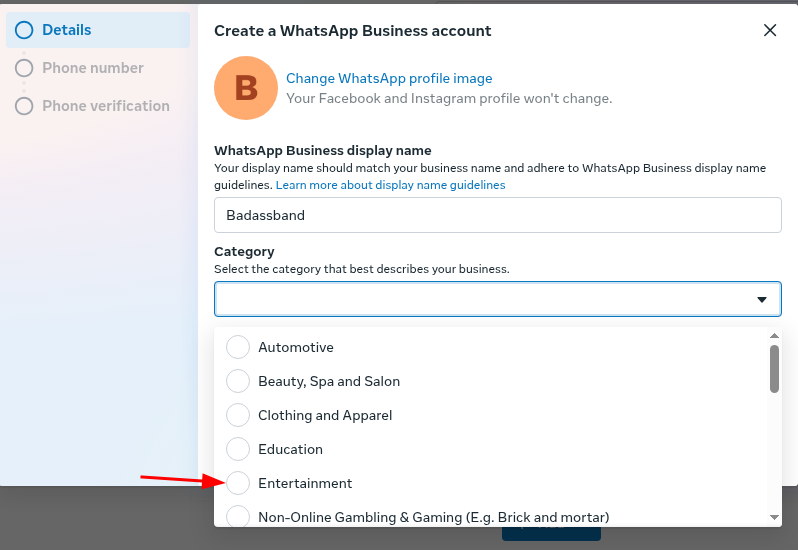Screen dimensions: 798x550
Task: Select the Automotive radio button
Action: click(x=238, y=347)
